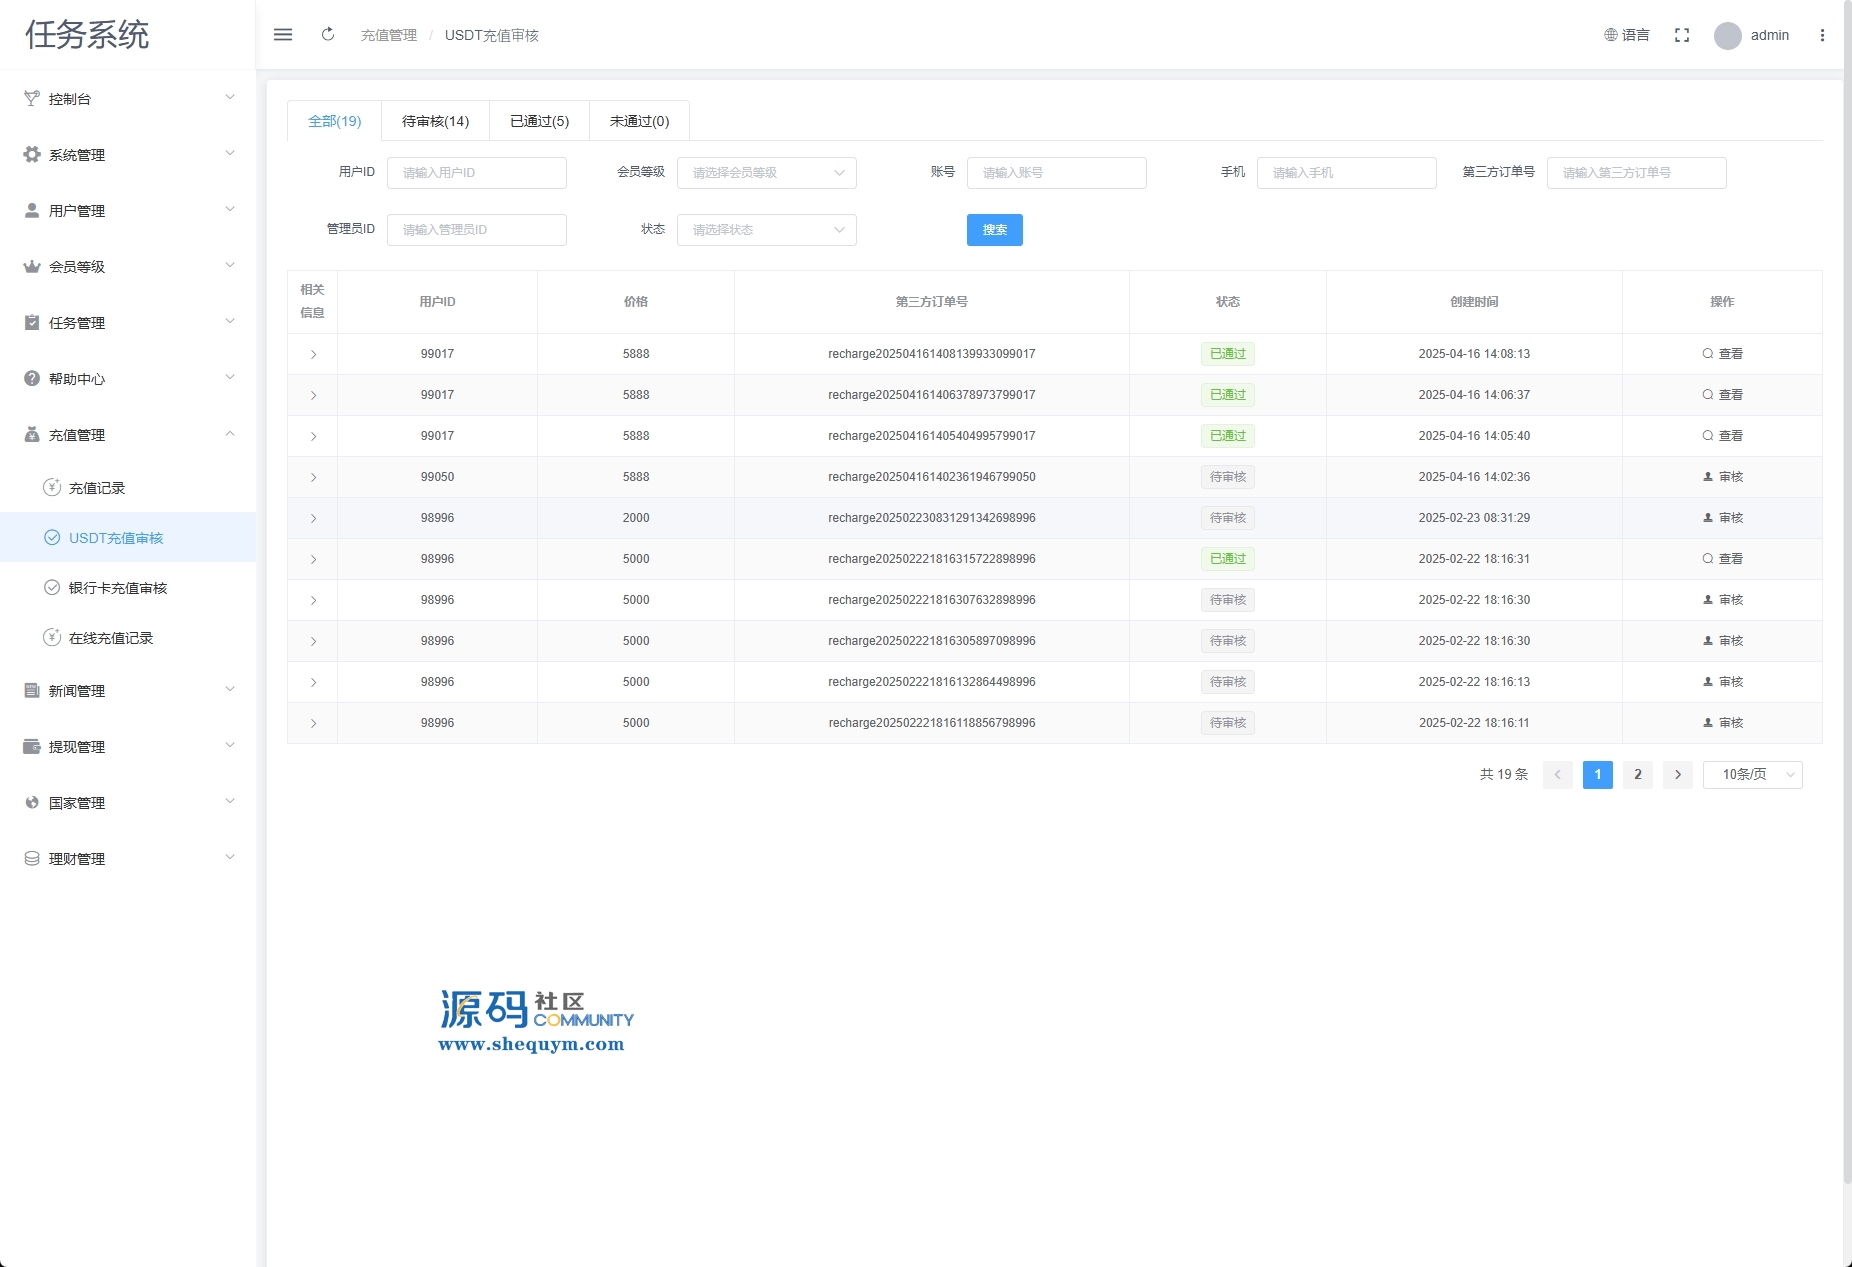Viewport: 1852px width, 1267px height.
Task: Go to page 2 of results
Action: coord(1637,775)
